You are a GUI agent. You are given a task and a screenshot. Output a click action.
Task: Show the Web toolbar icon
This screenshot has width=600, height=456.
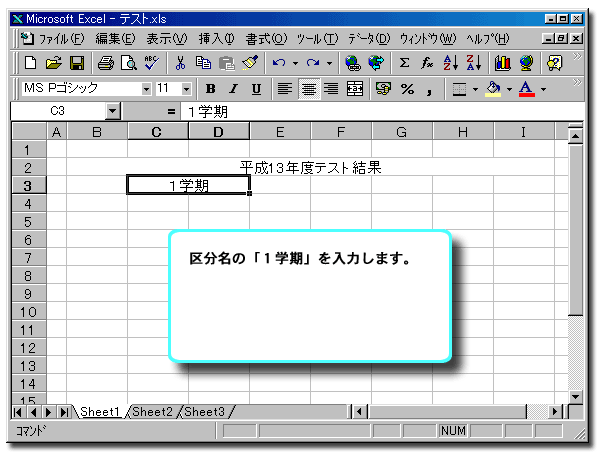(376, 63)
